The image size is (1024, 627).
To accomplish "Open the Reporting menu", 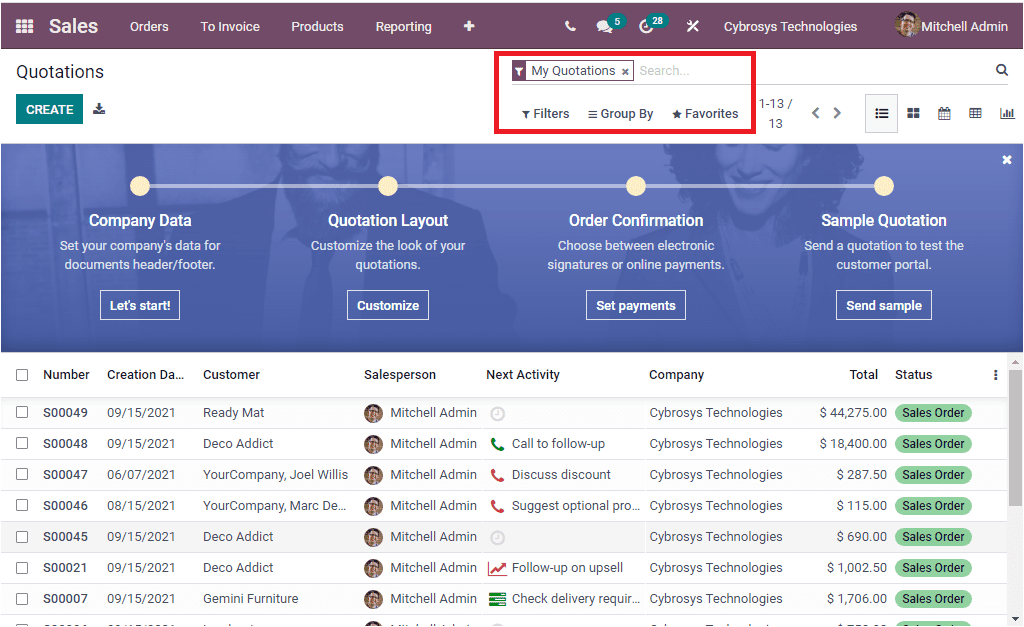I will click(403, 26).
